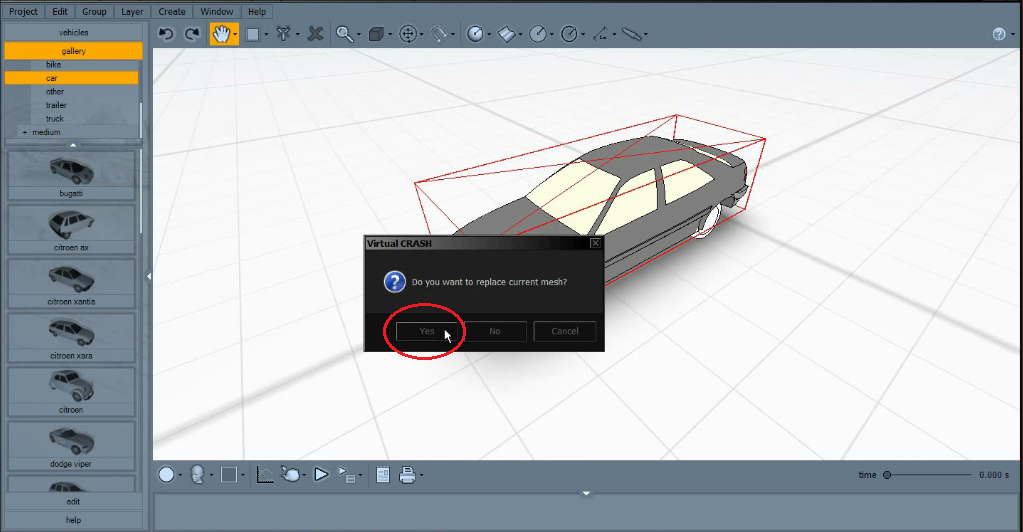Image resolution: width=1023 pixels, height=532 pixels.
Task: Open the Create menu
Action: pyautogui.click(x=172, y=12)
